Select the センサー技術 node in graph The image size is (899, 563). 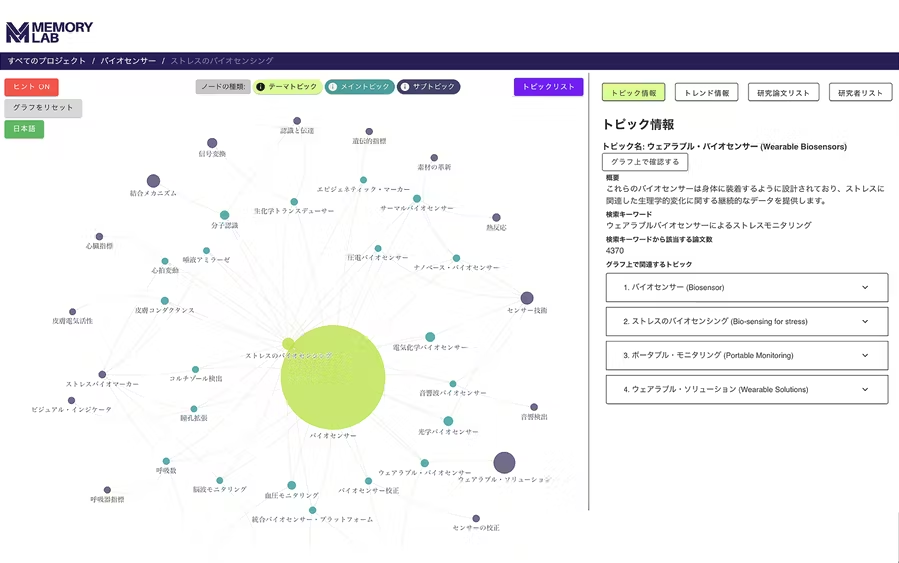(527, 298)
